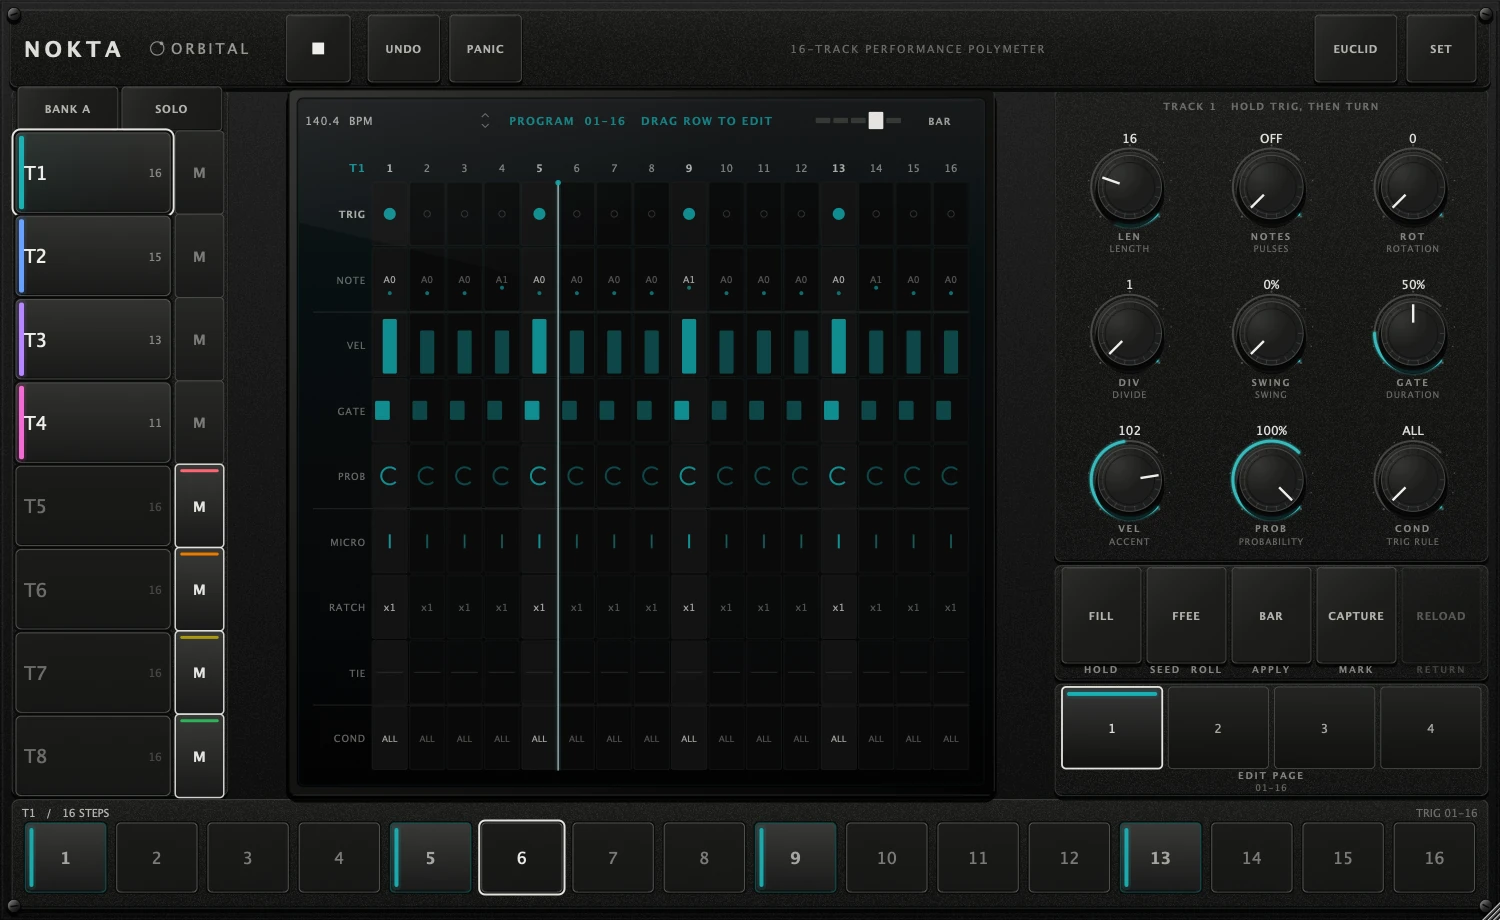
Task: Open the EUCLID generator
Action: [1355, 48]
